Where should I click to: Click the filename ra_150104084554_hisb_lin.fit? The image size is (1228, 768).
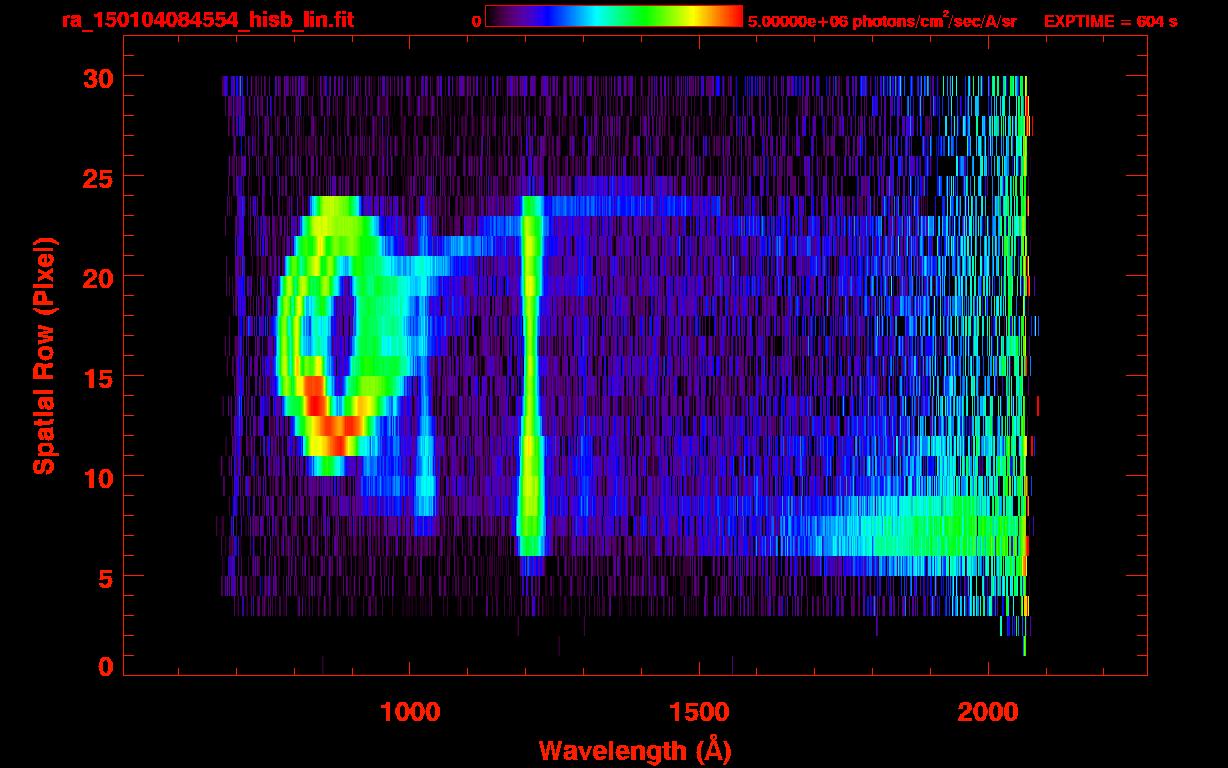pyautogui.click(x=206, y=20)
